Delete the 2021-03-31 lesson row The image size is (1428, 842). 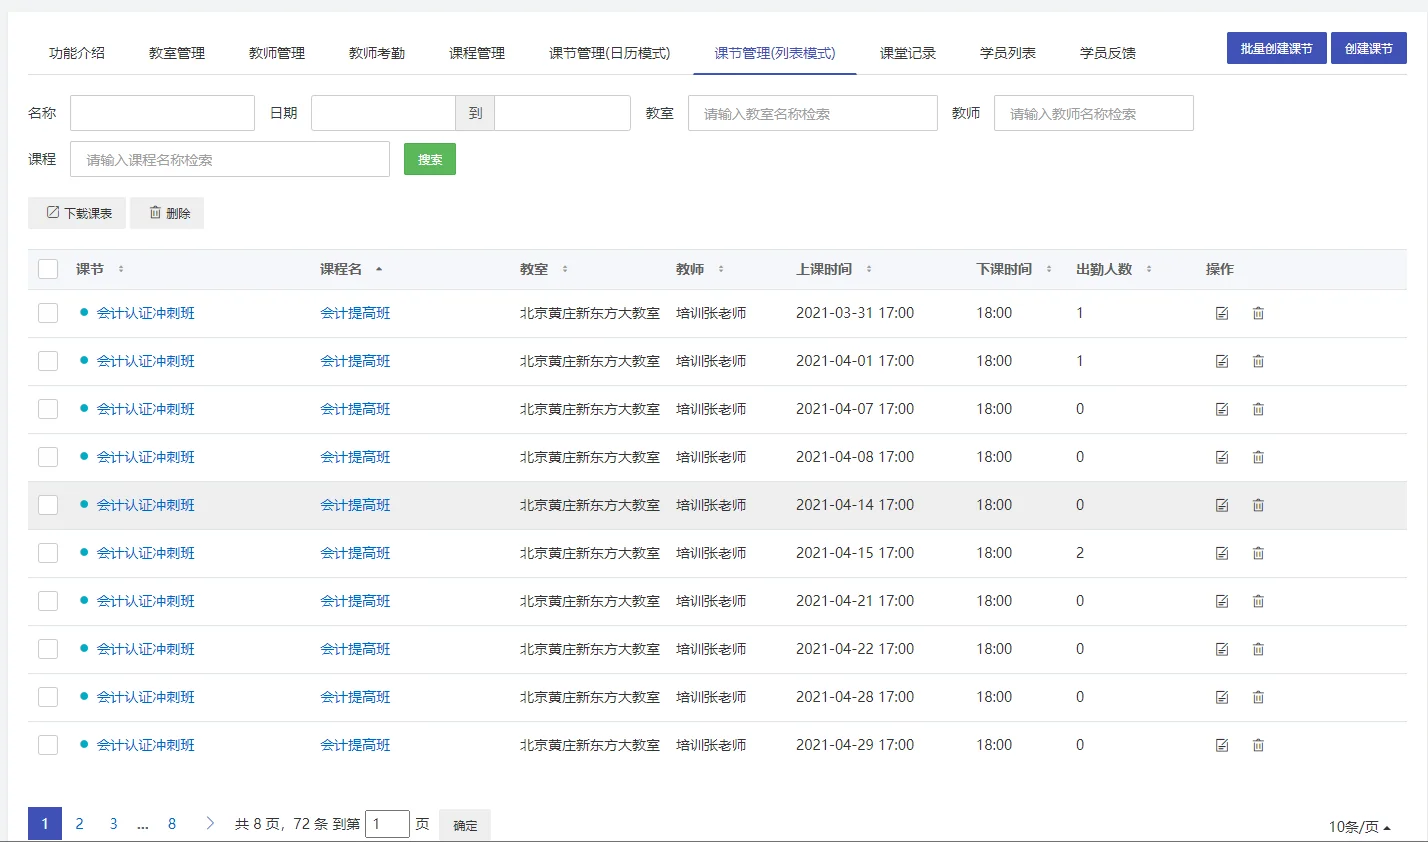click(x=1258, y=313)
